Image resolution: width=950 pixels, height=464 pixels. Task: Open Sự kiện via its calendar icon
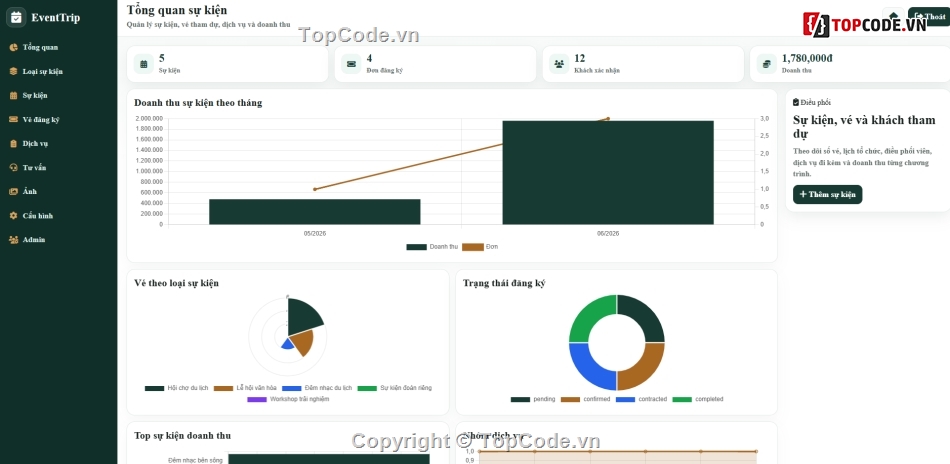click(13, 95)
